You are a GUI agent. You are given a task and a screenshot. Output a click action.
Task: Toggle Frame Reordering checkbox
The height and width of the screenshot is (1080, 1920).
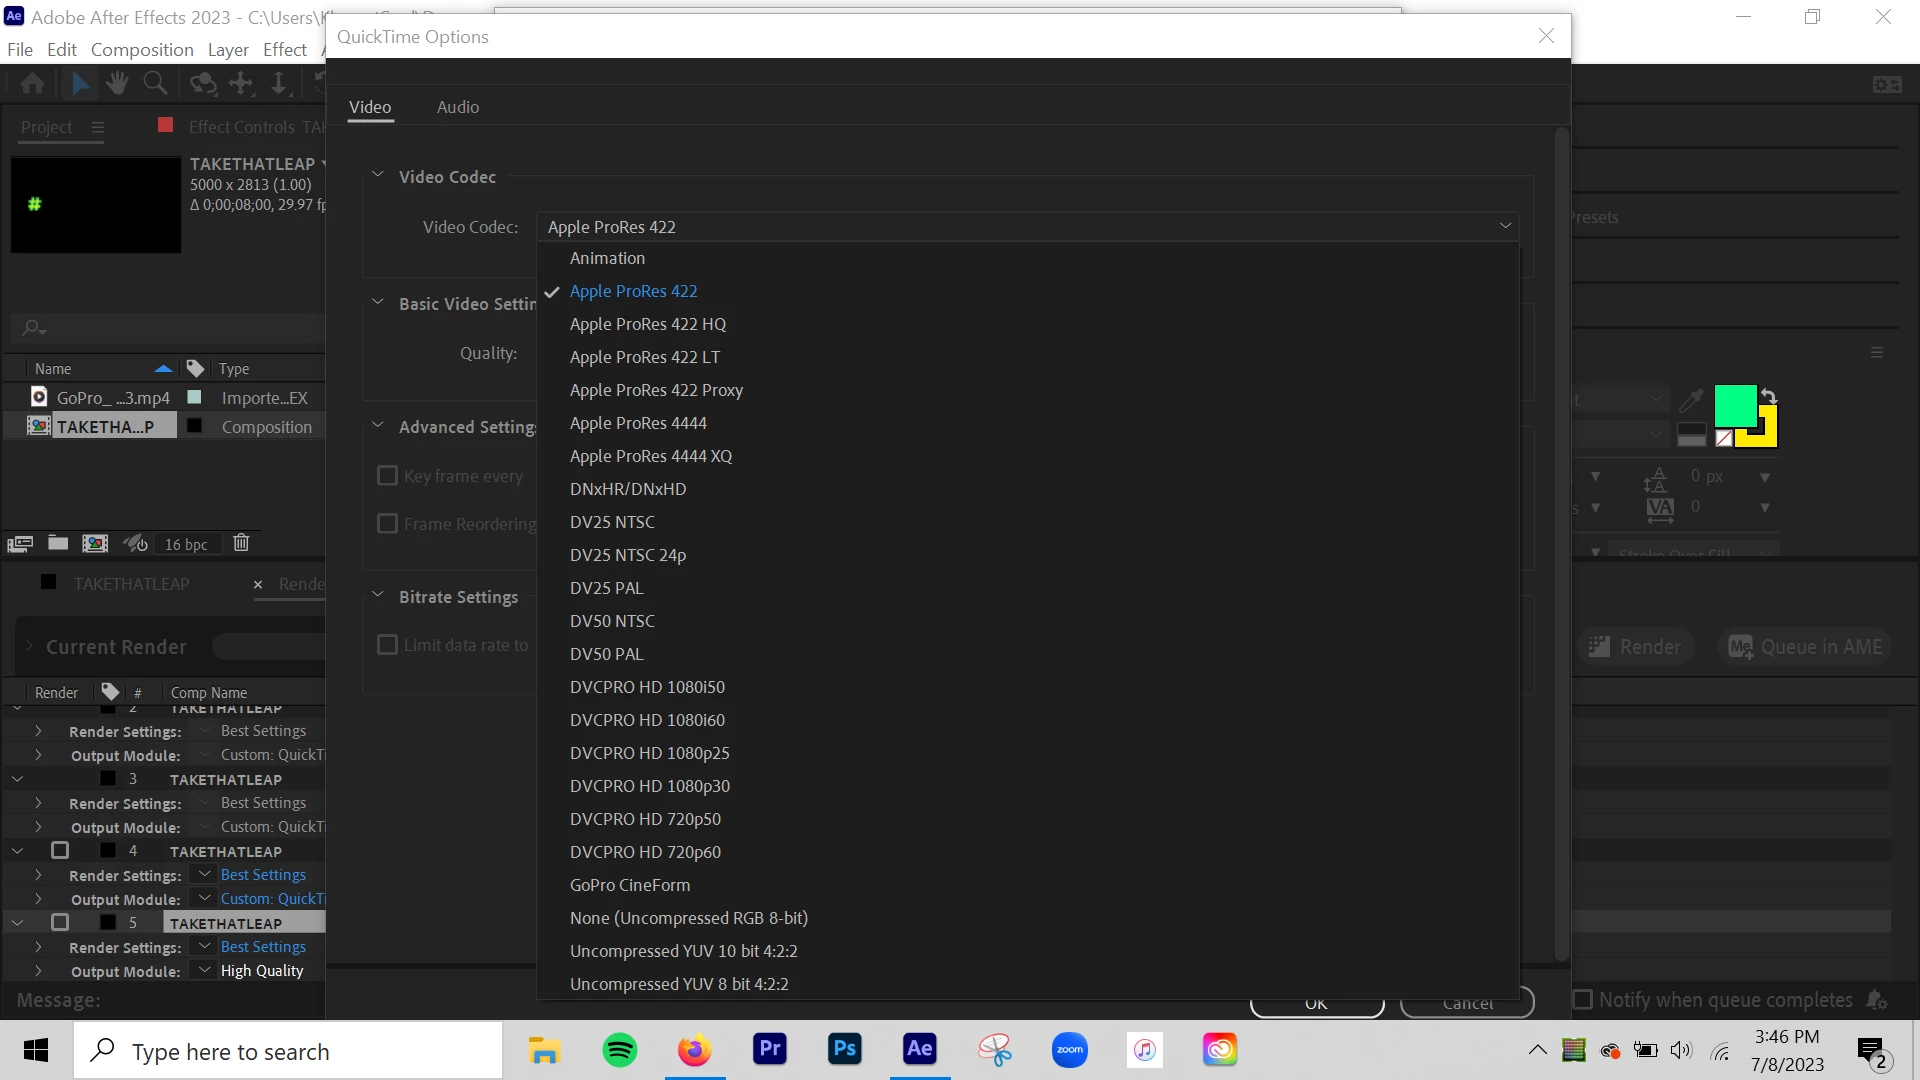coord(388,524)
